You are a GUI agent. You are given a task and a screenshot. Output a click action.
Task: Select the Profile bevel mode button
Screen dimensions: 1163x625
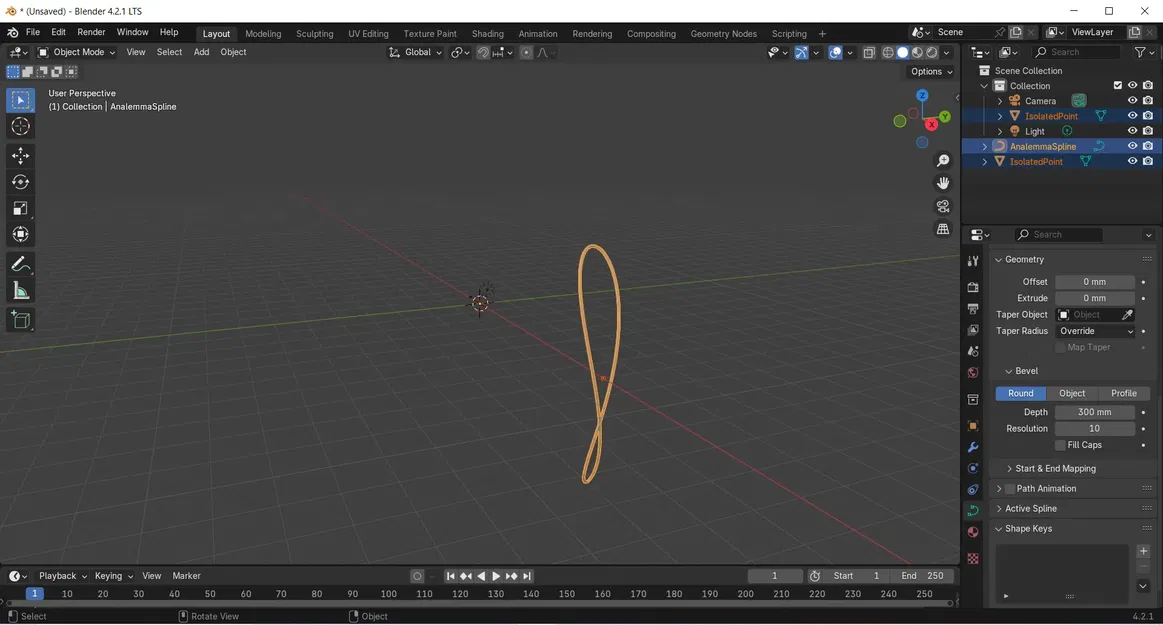[x=1123, y=393]
